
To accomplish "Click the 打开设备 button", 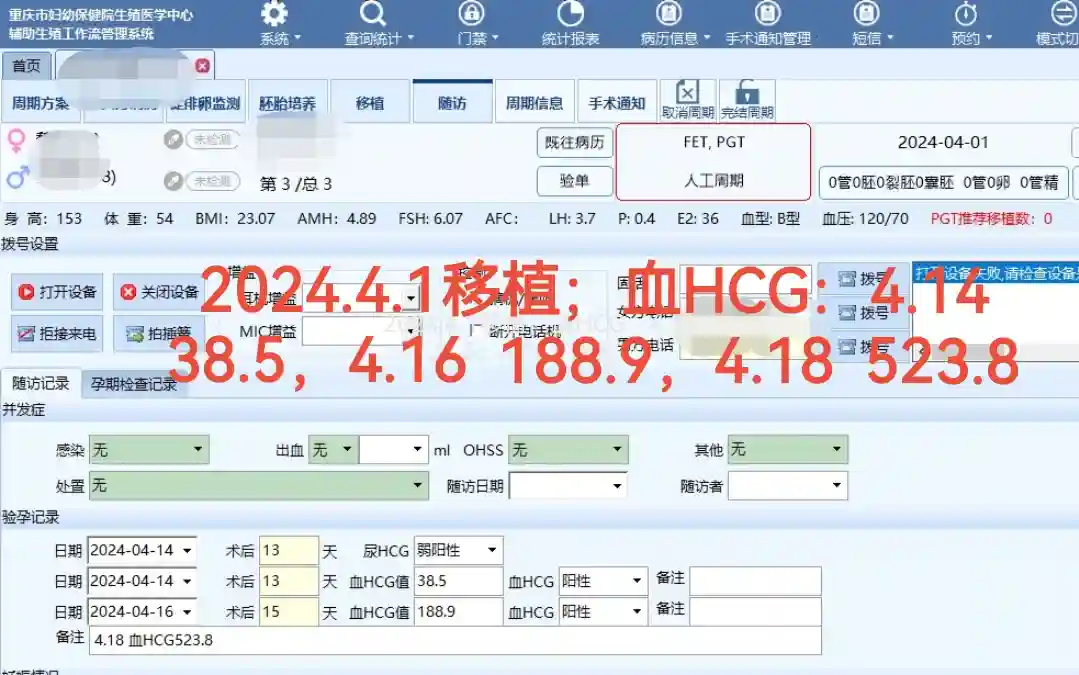I will coord(57,292).
